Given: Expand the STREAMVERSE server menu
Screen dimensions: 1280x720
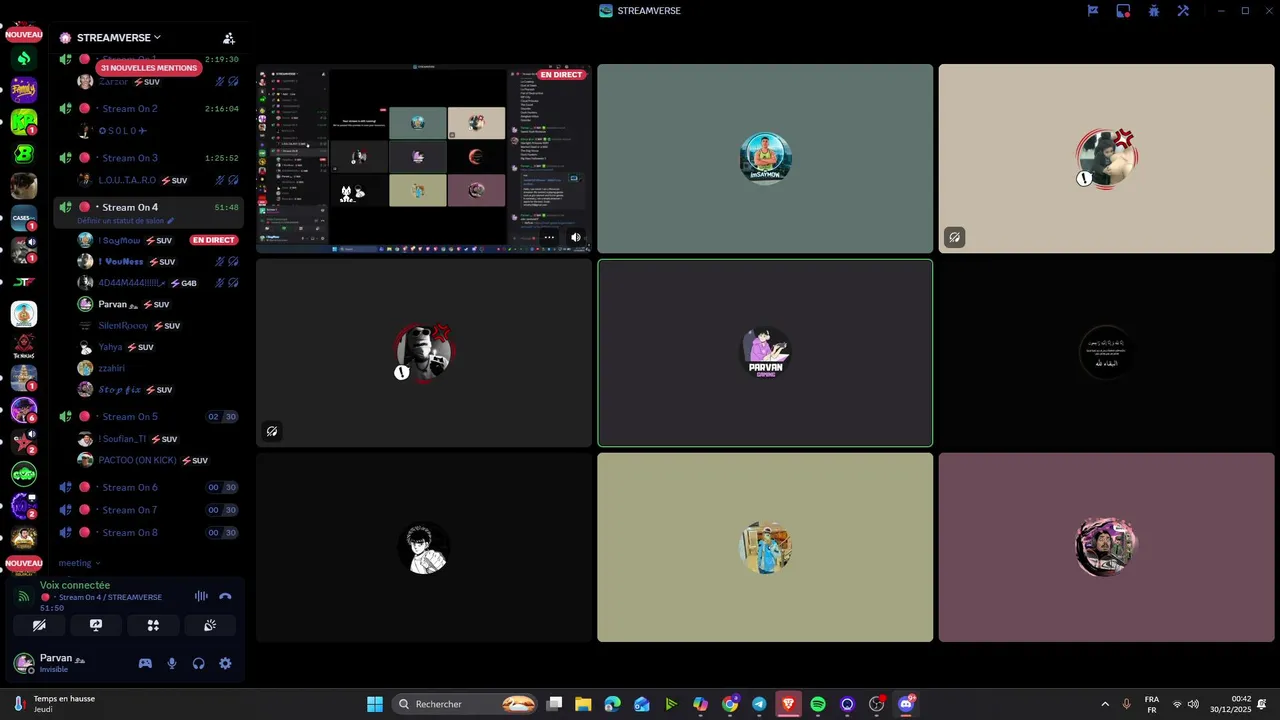Looking at the screenshot, I should pyautogui.click(x=118, y=38).
